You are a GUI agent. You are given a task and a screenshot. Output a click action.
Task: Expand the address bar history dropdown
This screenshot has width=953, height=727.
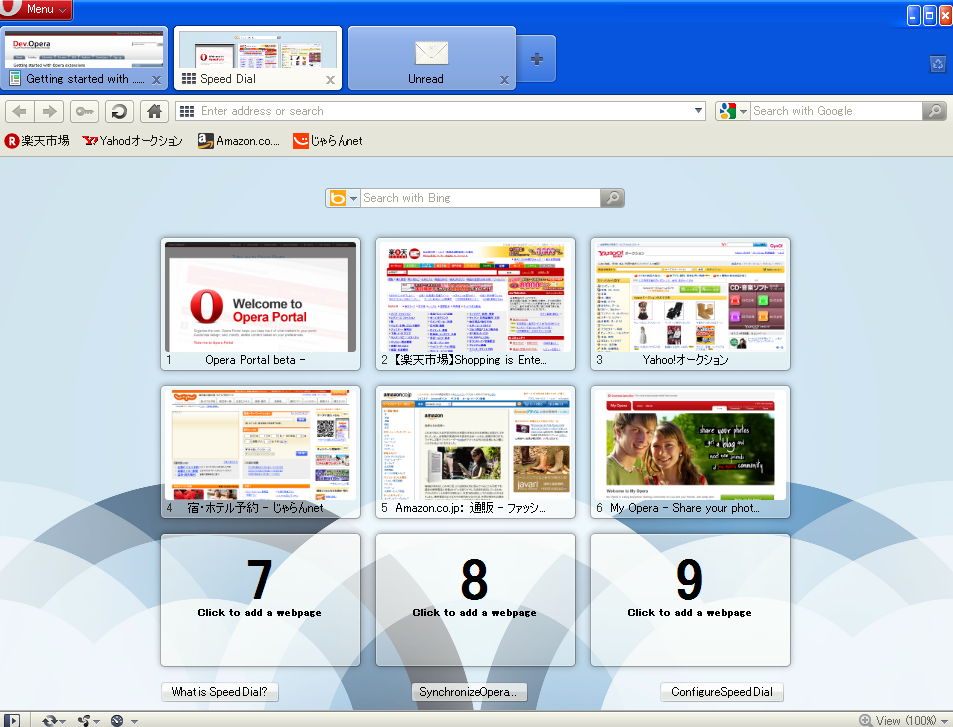[698, 111]
